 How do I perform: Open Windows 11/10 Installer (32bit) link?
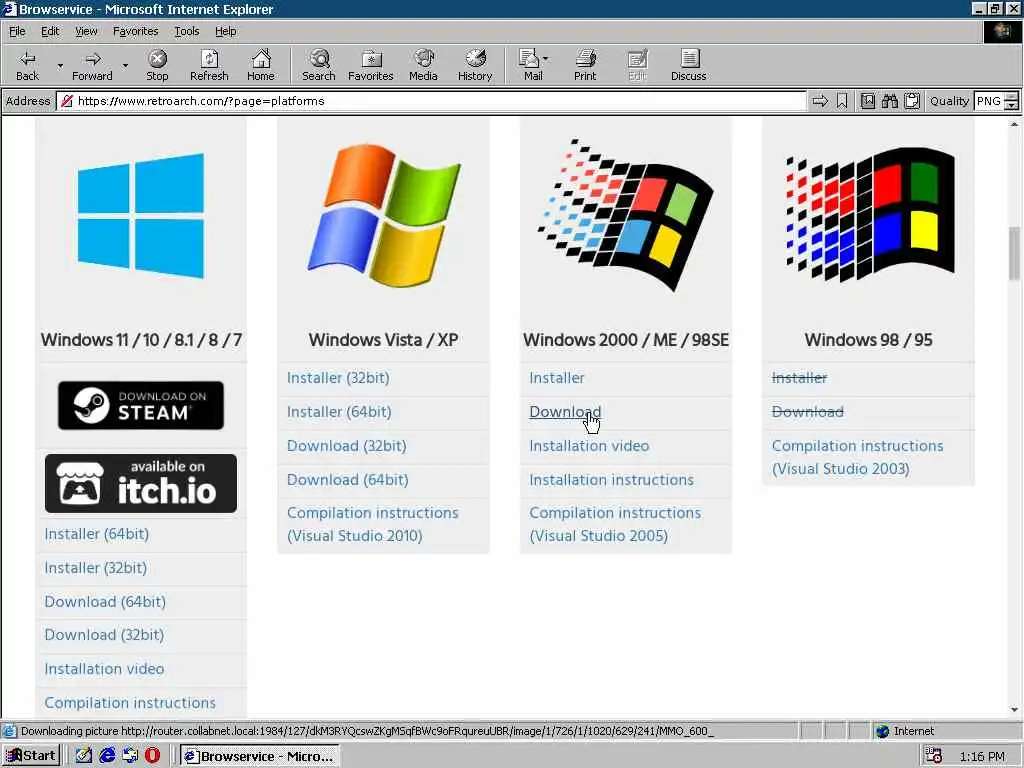point(95,568)
